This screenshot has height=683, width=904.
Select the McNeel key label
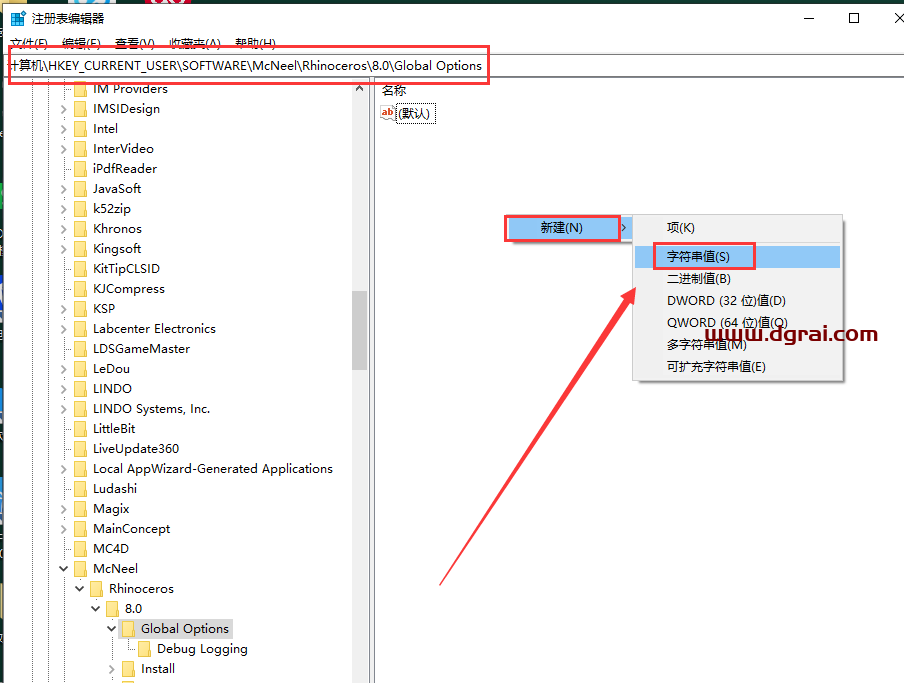[x=115, y=569]
